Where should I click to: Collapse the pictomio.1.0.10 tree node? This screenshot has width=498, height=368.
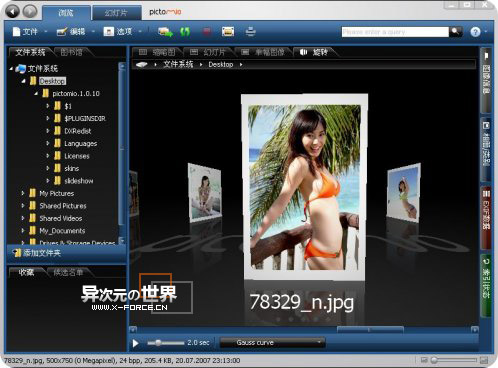(36, 94)
